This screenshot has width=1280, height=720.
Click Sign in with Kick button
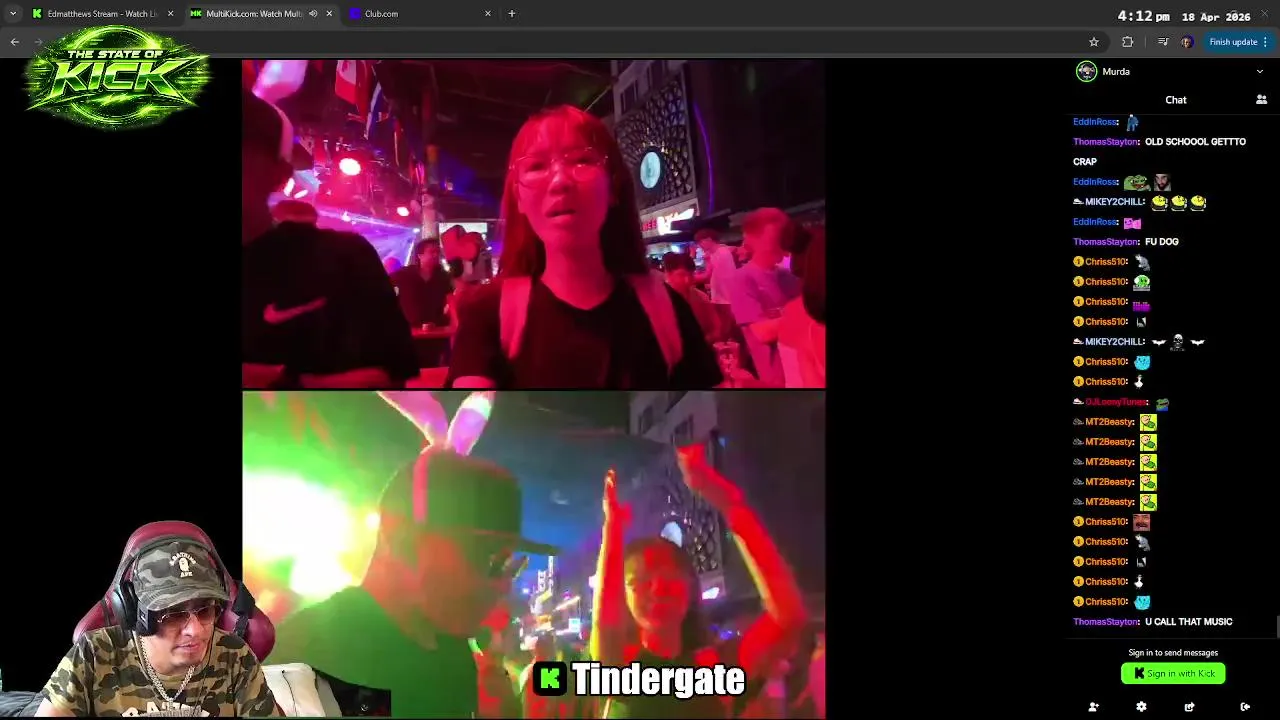[x=1173, y=673]
